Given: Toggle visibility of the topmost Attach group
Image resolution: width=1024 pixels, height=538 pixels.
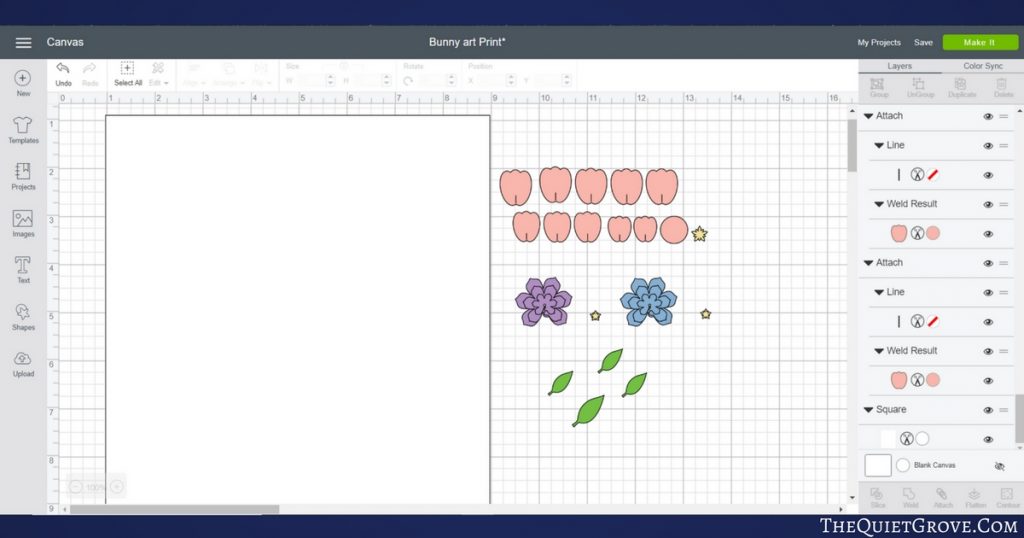Looking at the screenshot, I should tap(988, 116).
